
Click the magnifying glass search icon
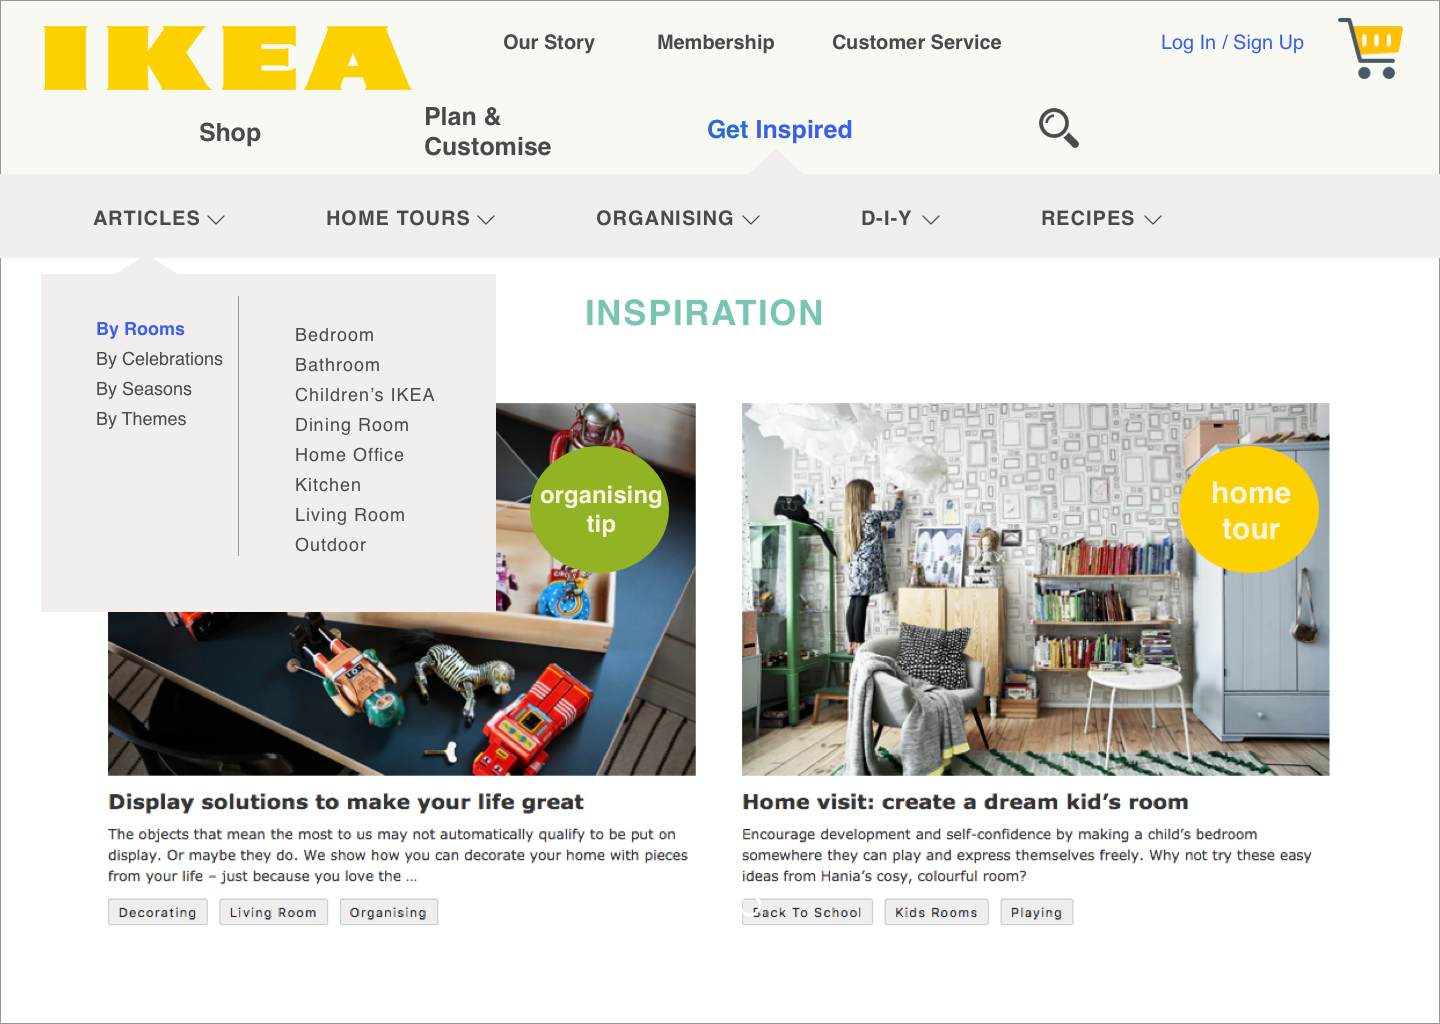[x=1059, y=128]
